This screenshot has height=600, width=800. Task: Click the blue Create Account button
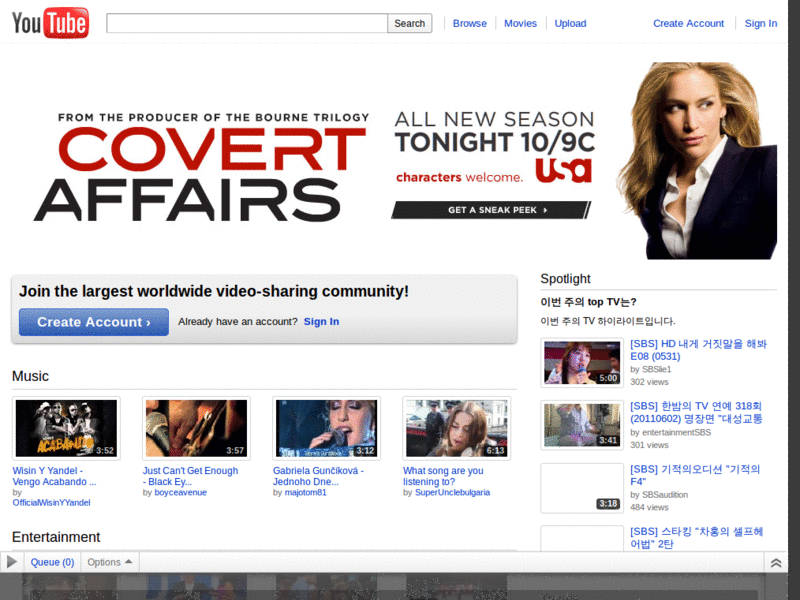[x=93, y=322]
